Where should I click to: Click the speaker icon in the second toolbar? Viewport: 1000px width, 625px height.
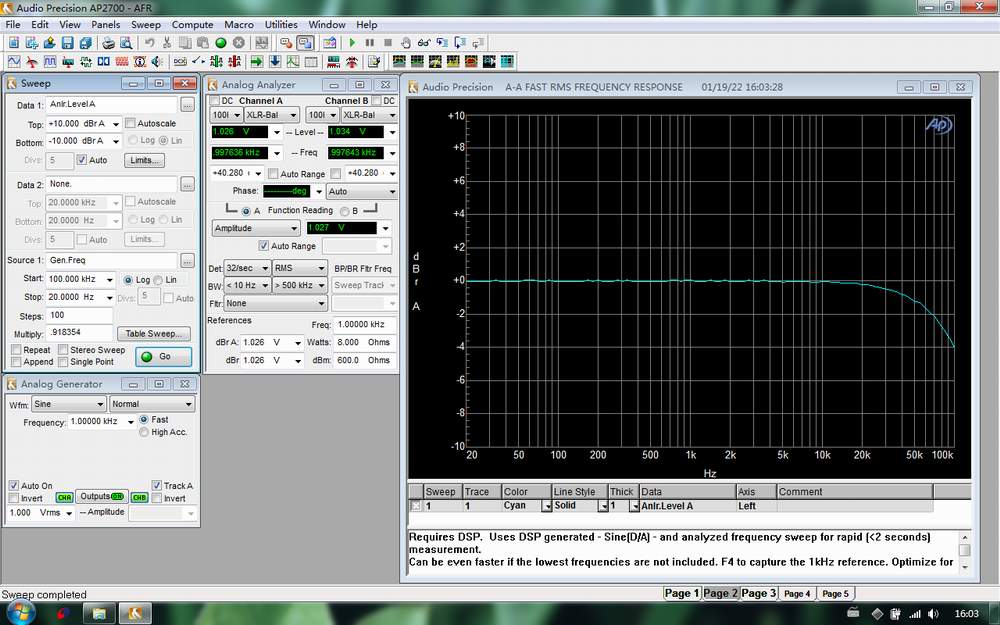click(157, 61)
